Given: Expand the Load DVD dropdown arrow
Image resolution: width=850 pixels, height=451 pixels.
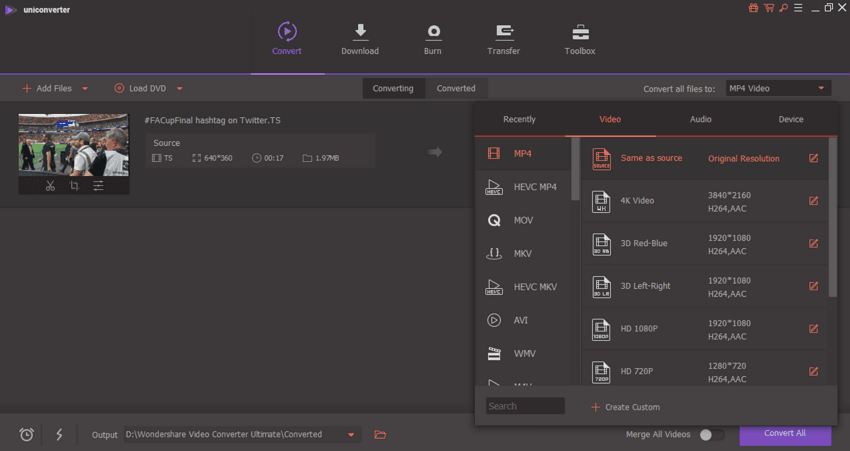Looking at the screenshot, I should point(180,89).
